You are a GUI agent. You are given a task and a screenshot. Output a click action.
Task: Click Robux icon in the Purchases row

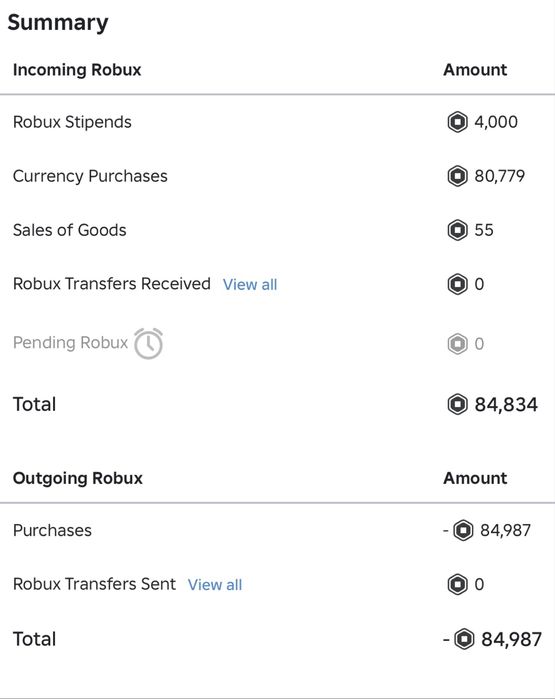pos(463,530)
